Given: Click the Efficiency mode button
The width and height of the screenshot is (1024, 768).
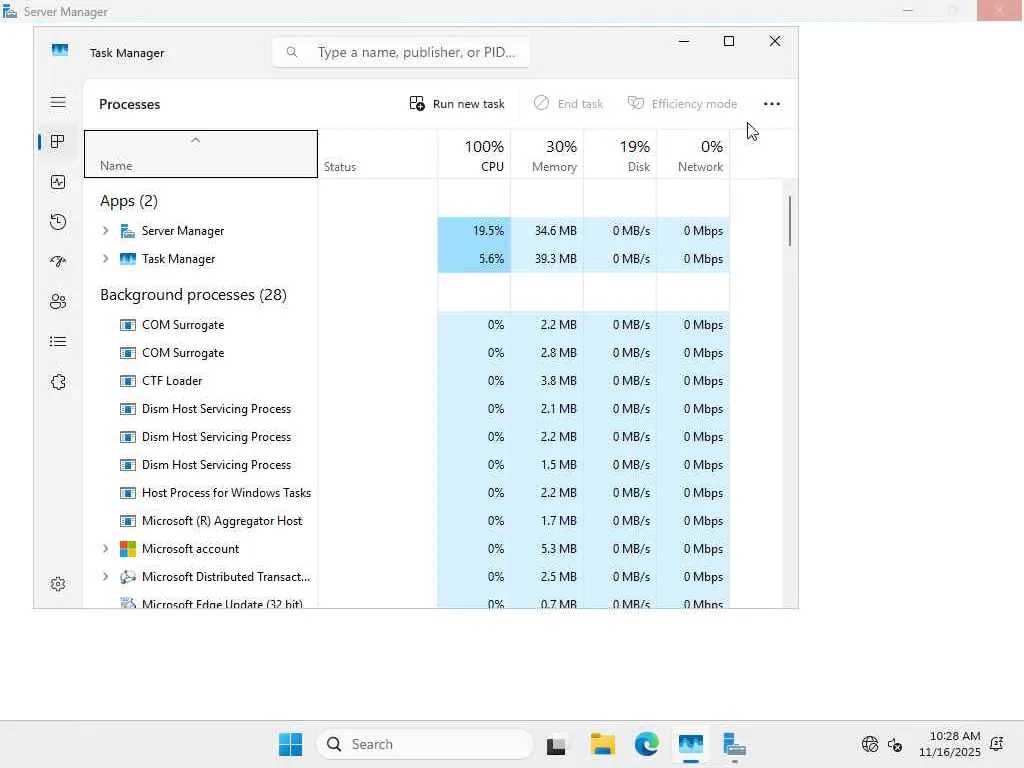Looking at the screenshot, I should (682, 104).
